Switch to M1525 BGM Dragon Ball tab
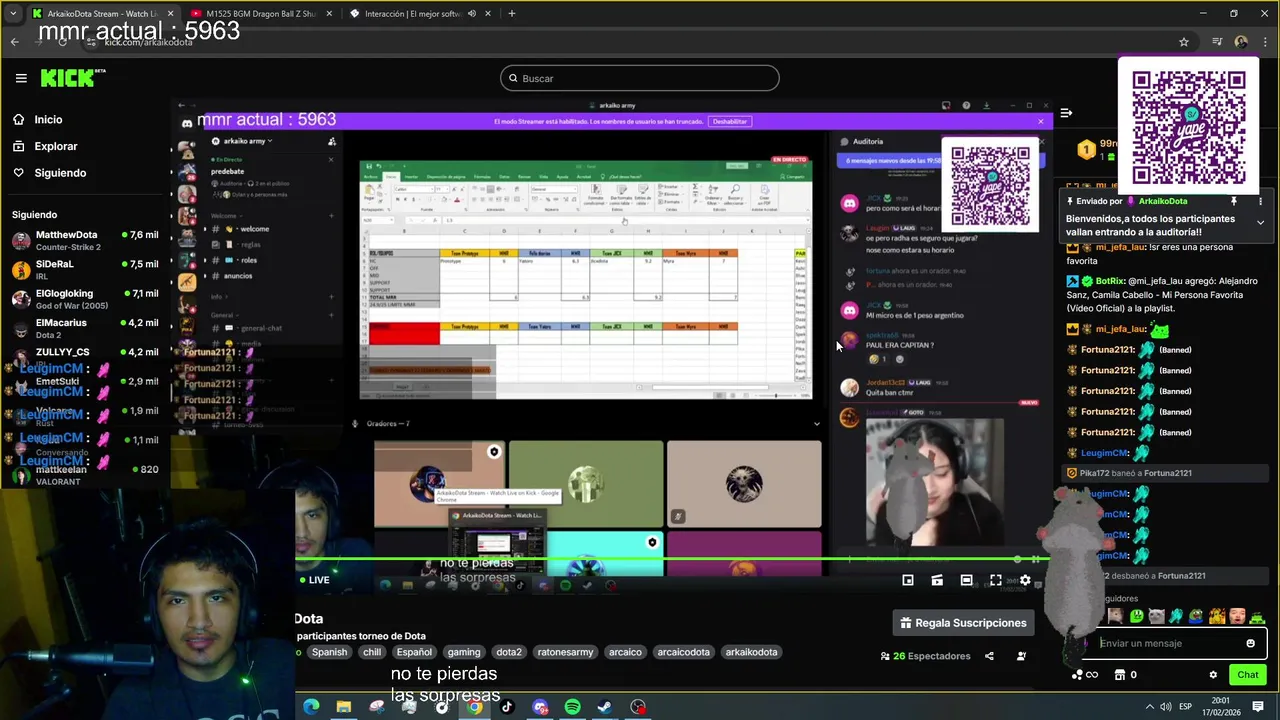The image size is (1280, 720). (260, 14)
